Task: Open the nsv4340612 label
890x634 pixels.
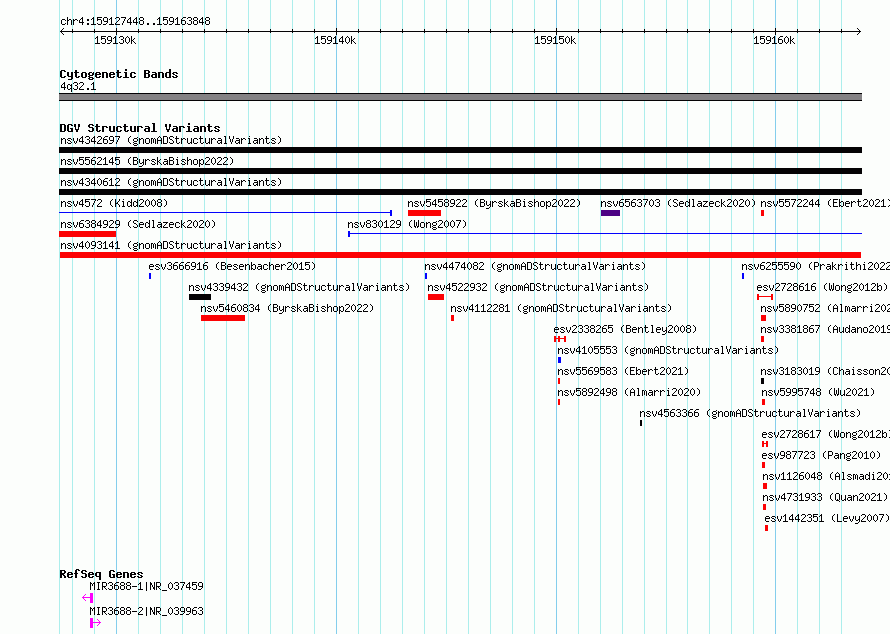Action: [x=171, y=182]
